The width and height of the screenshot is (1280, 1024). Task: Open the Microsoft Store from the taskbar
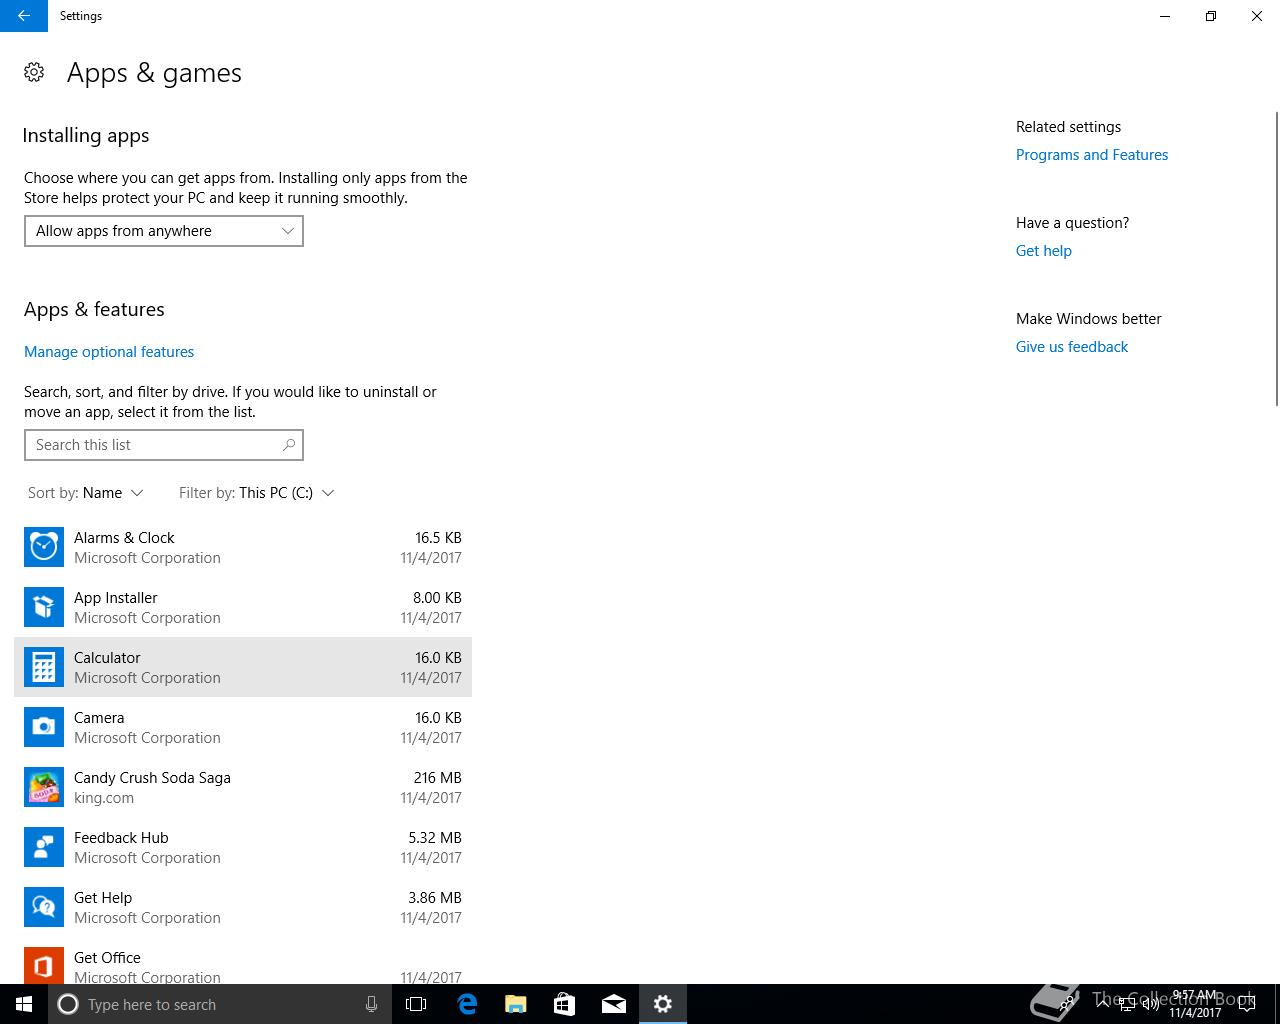(x=564, y=1004)
